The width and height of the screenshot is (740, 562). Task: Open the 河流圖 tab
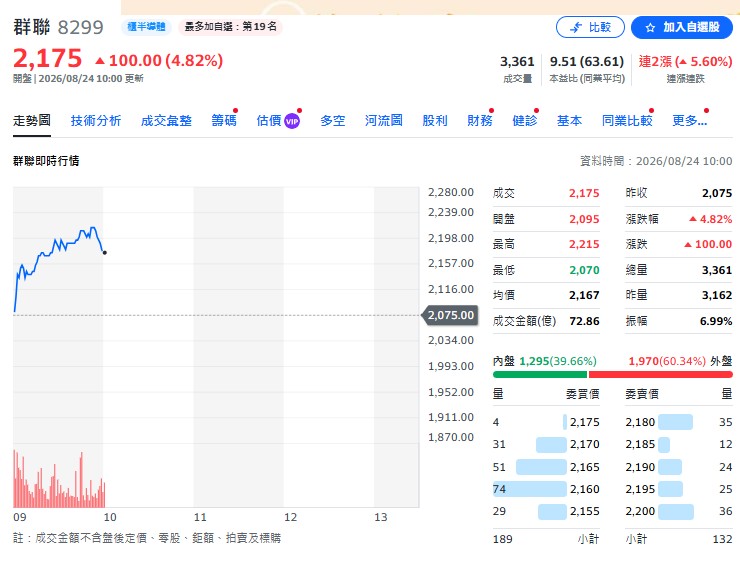384,121
